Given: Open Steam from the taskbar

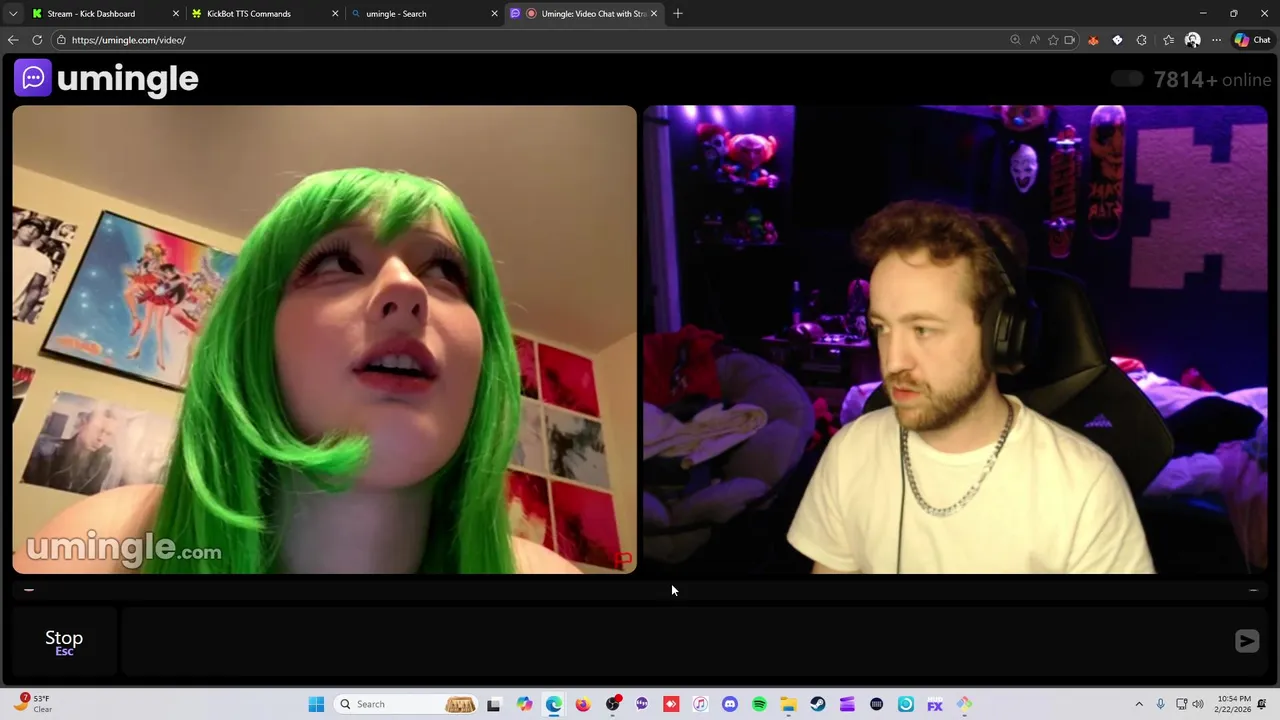Looking at the screenshot, I should (818, 704).
